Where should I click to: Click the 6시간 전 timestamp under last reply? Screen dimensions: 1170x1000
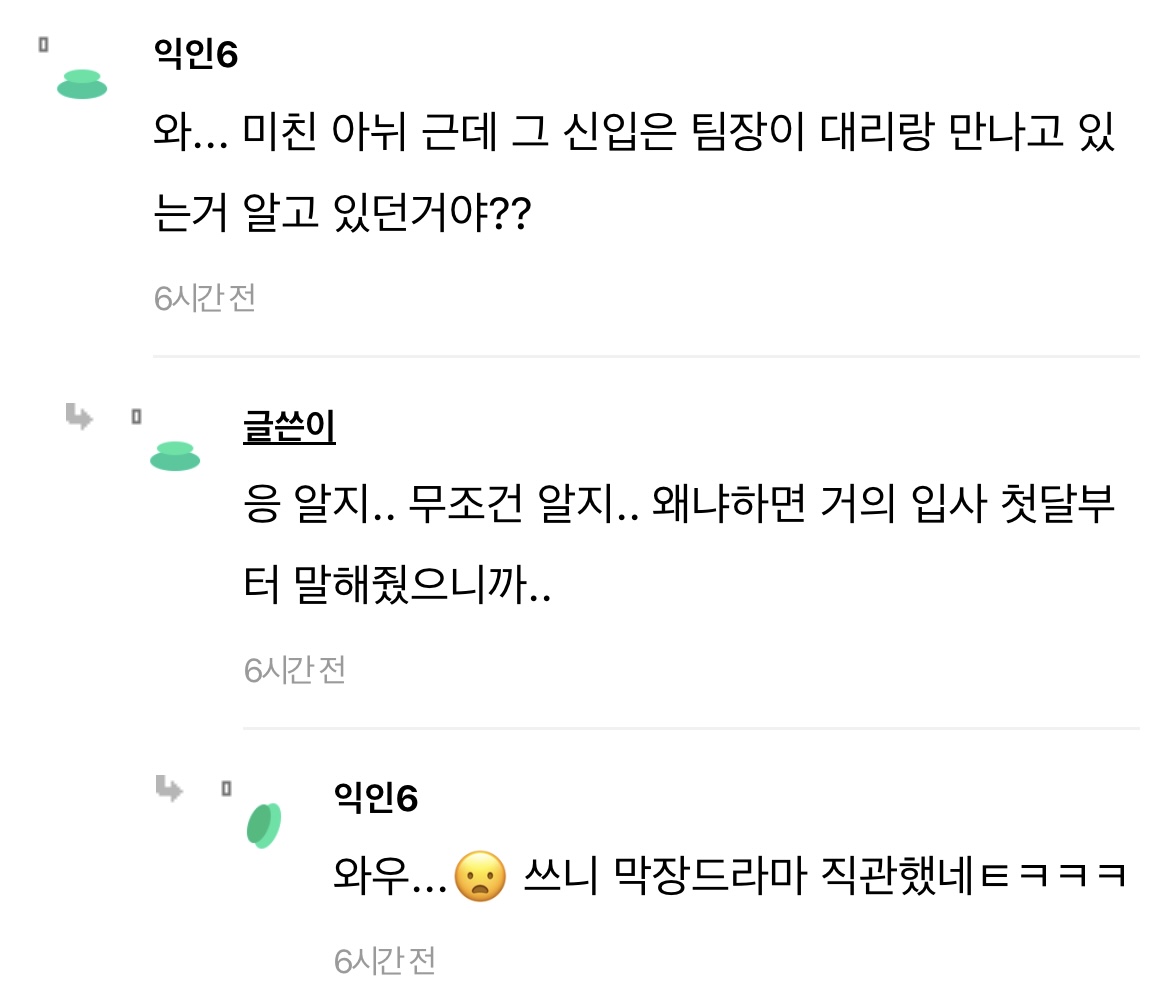click(385, 960)
